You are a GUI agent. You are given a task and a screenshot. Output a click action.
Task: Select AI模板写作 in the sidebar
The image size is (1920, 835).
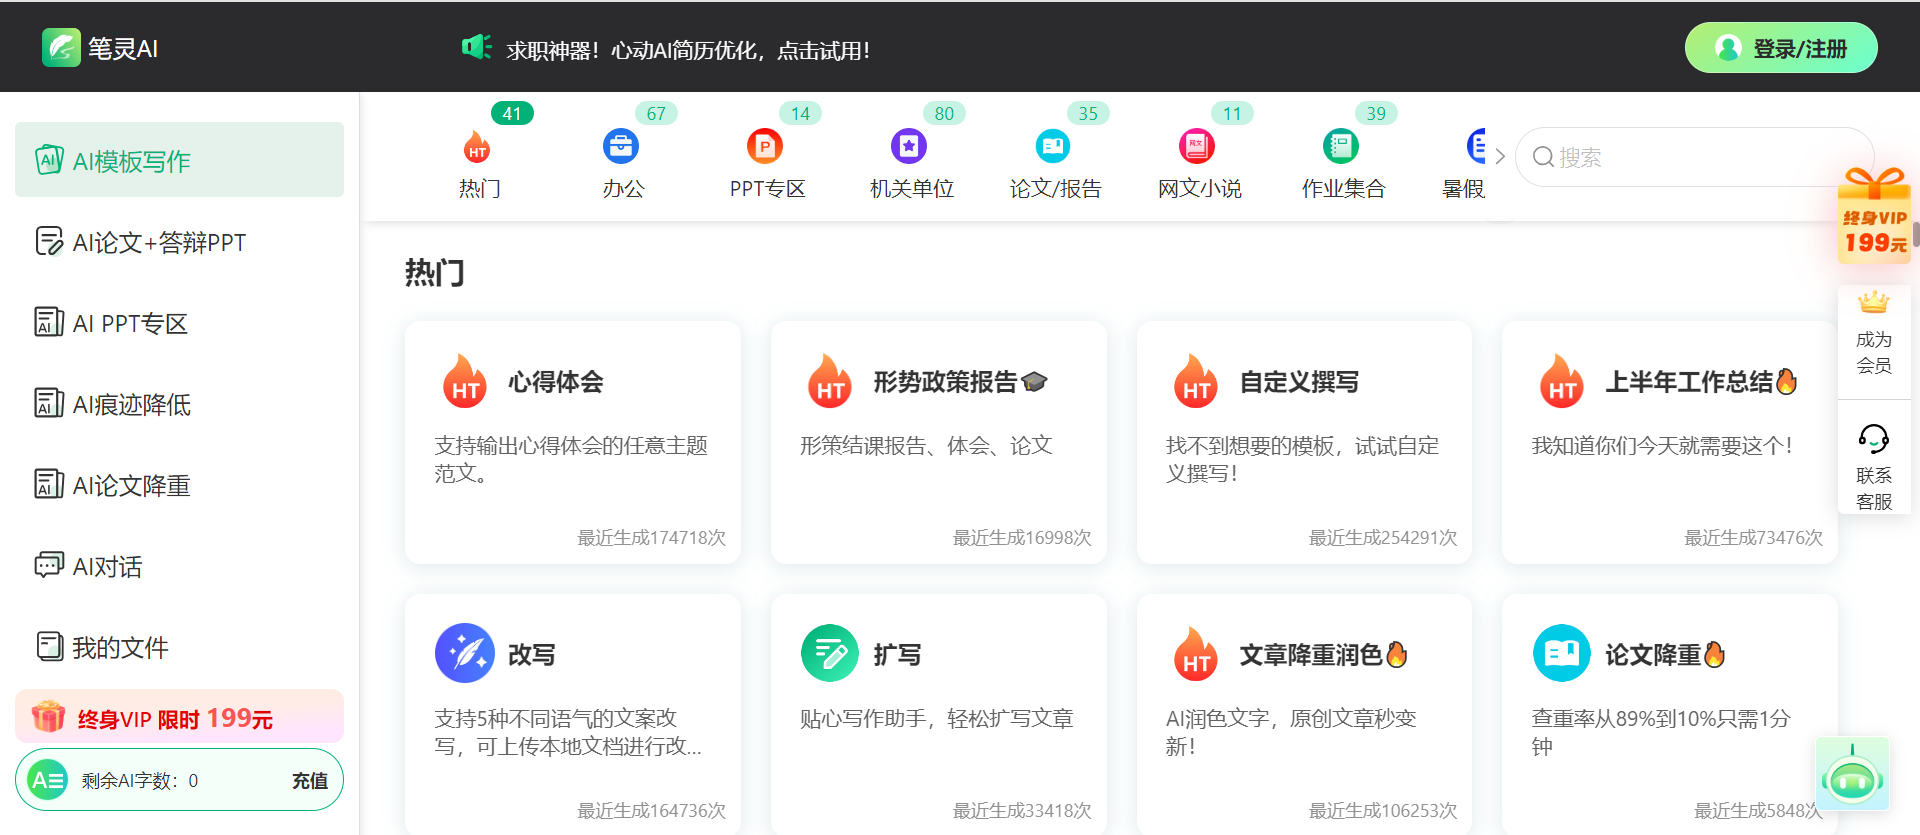pos(179,160)
